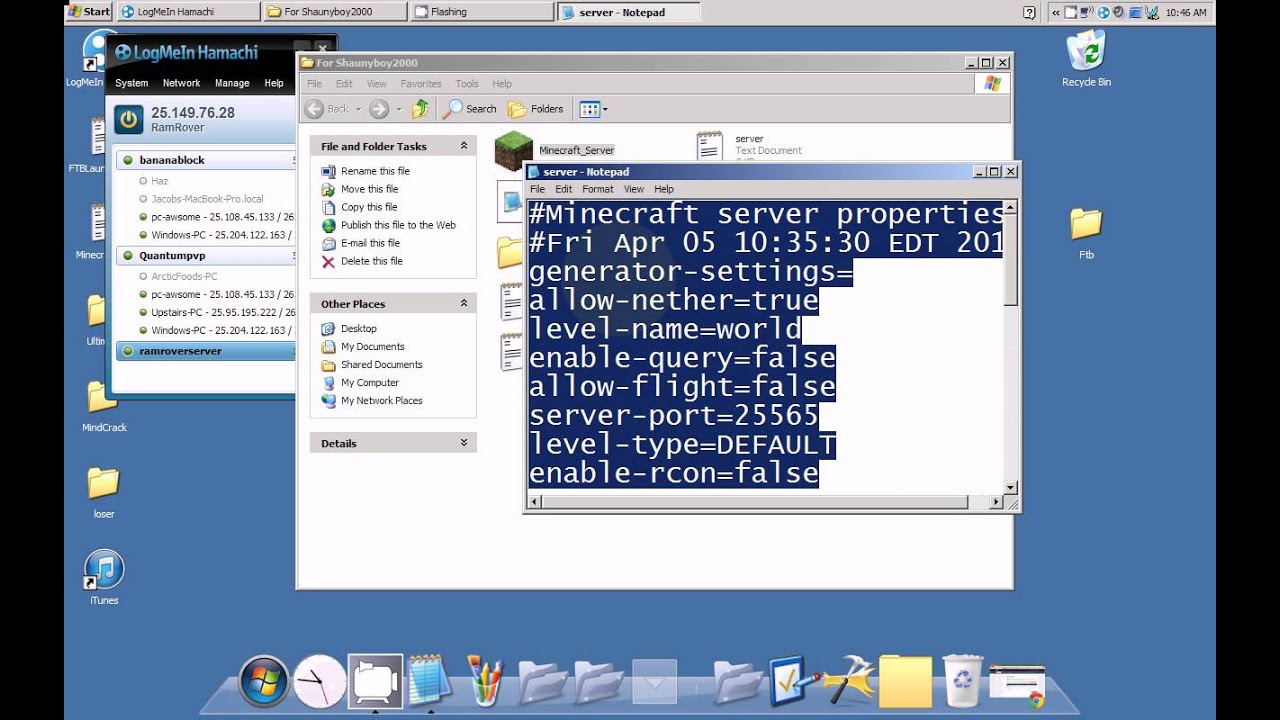The image size is (1280, 720).
Task: Click Move this file link
Action: [x=369, y=189]
